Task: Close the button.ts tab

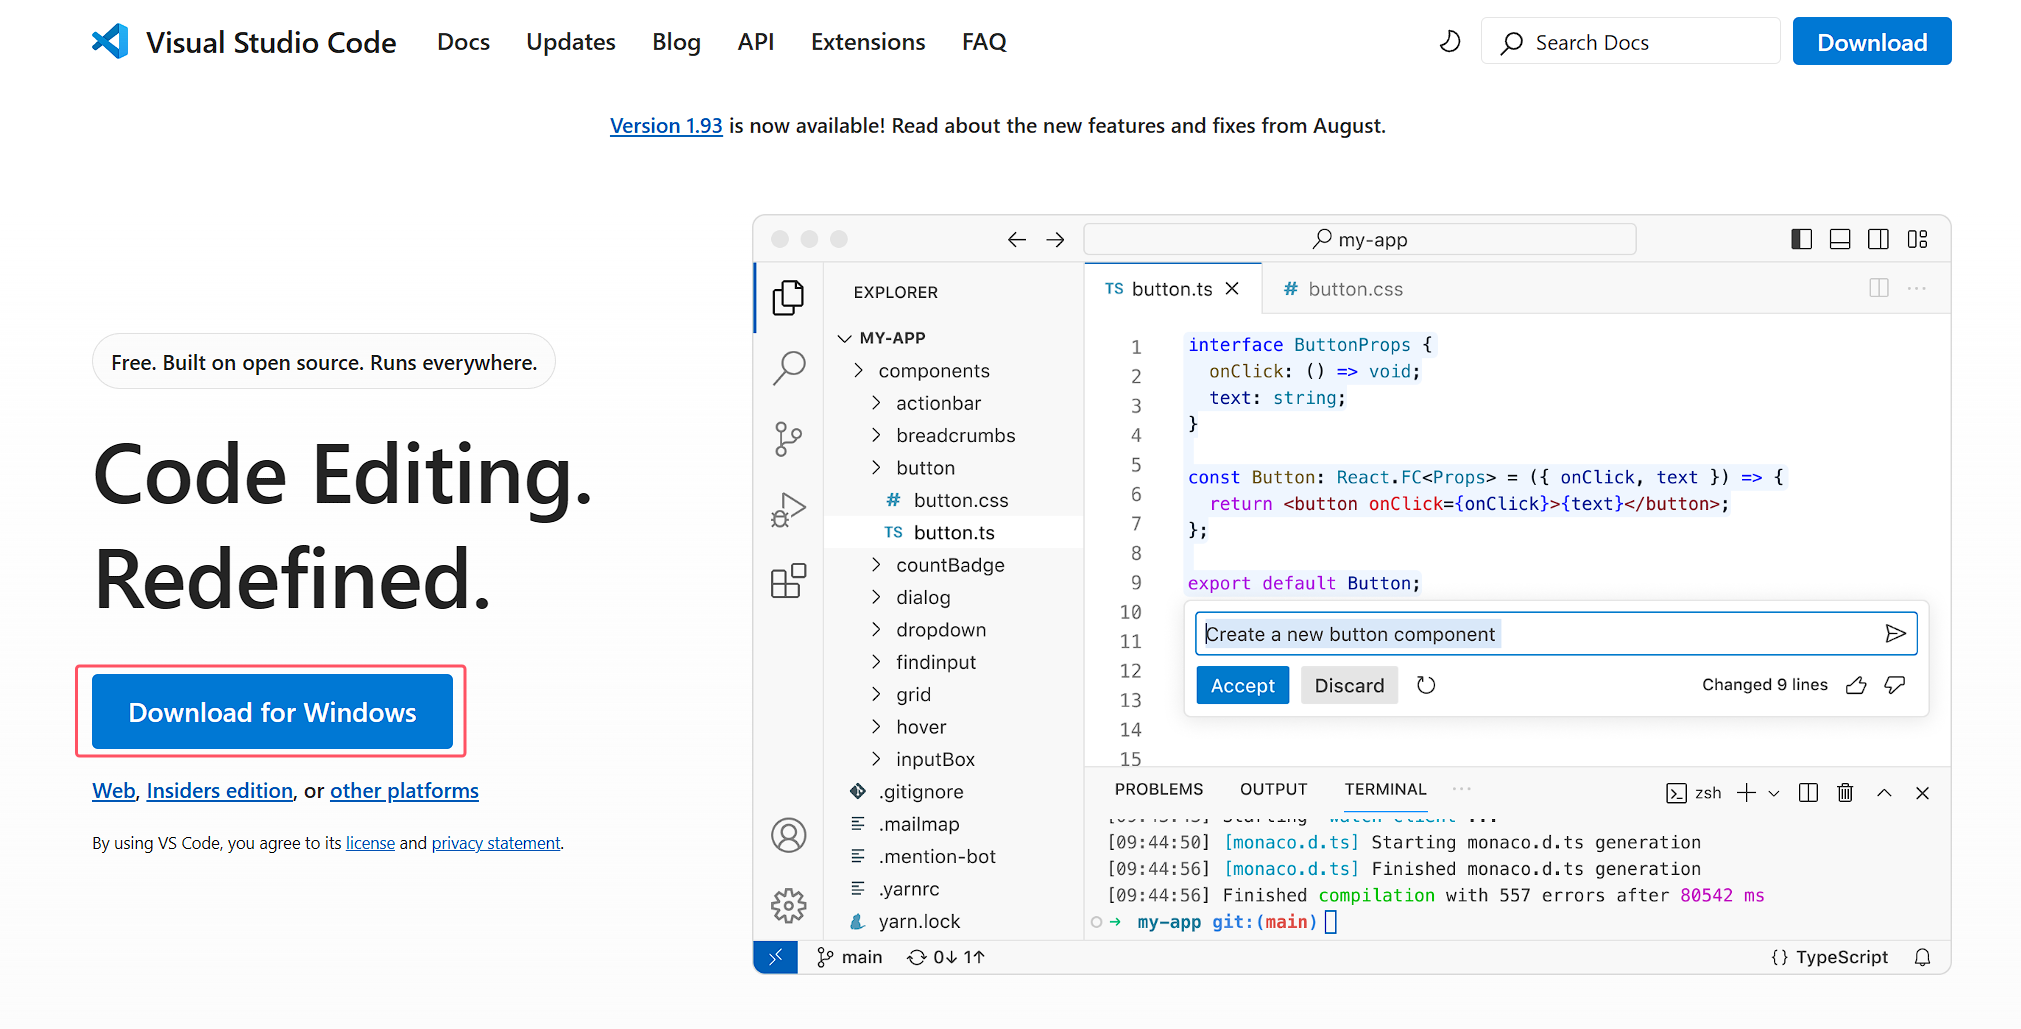Action: (x=1232, y=288)
